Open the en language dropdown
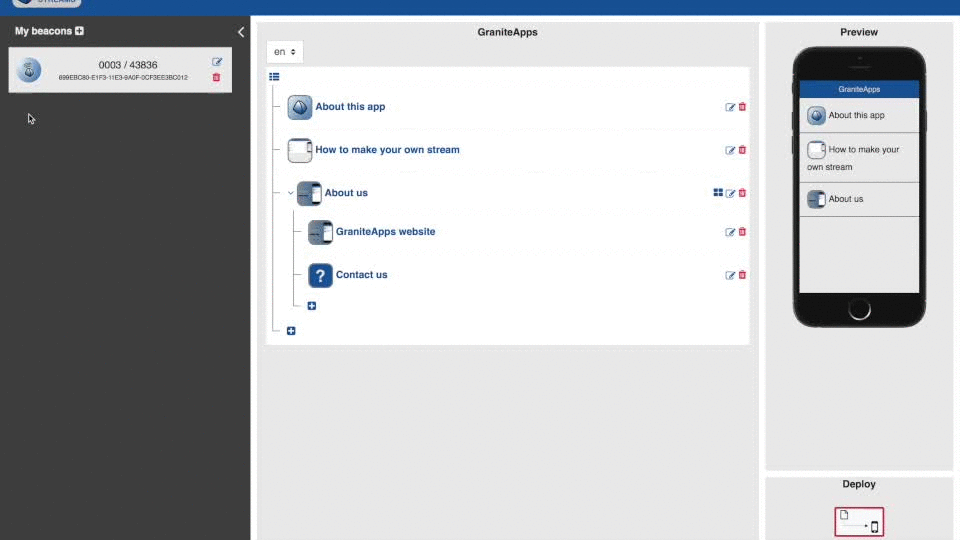The height and width of the screenshot is (540, 960). [x=285, y=52]
